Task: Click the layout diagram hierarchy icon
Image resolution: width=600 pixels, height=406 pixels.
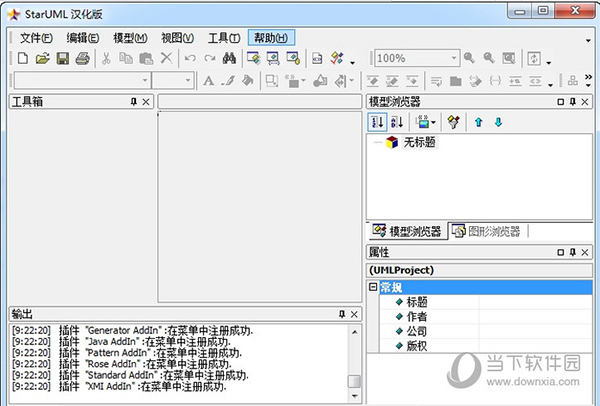Action: coord(573,81)
